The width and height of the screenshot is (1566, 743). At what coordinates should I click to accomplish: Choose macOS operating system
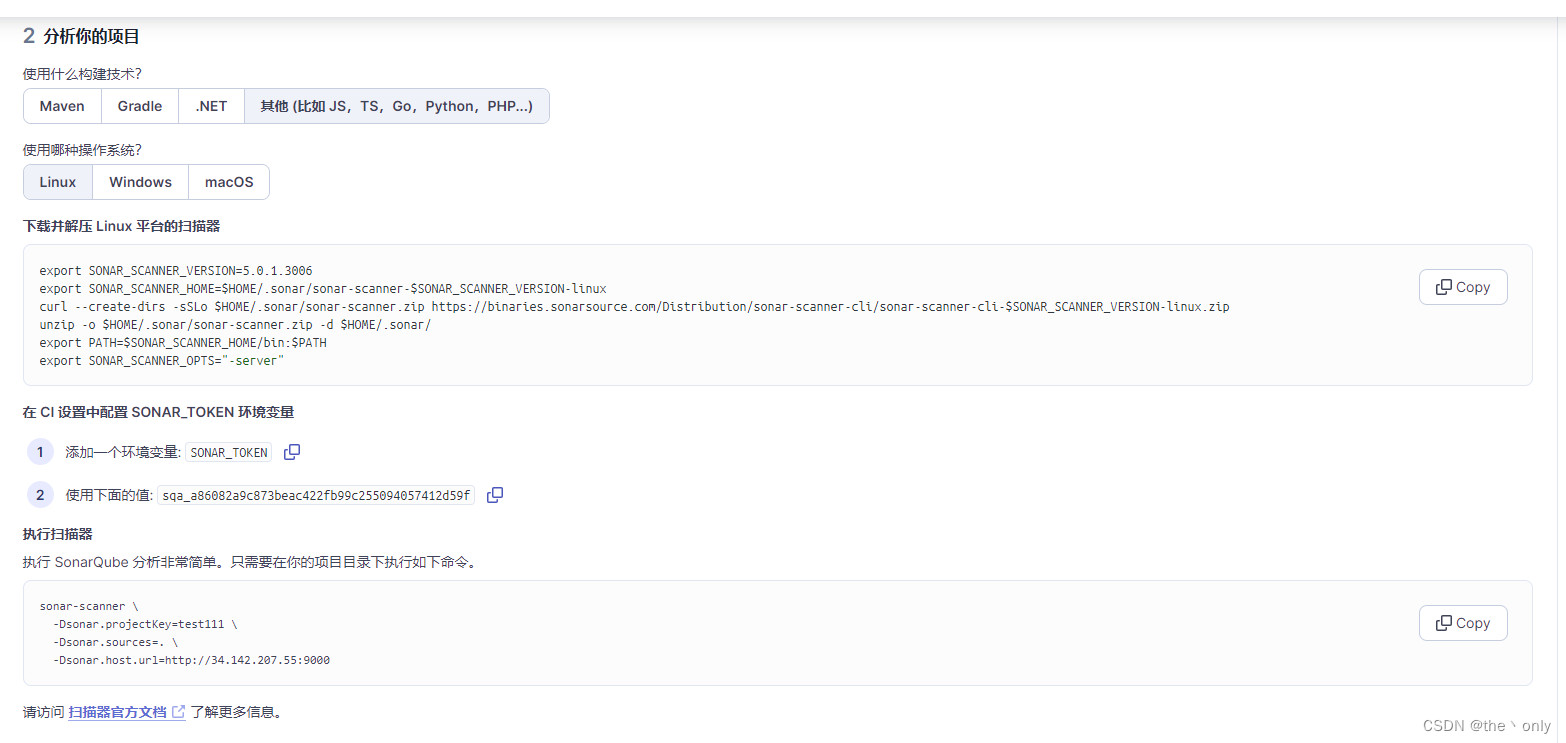coord(229,182)
